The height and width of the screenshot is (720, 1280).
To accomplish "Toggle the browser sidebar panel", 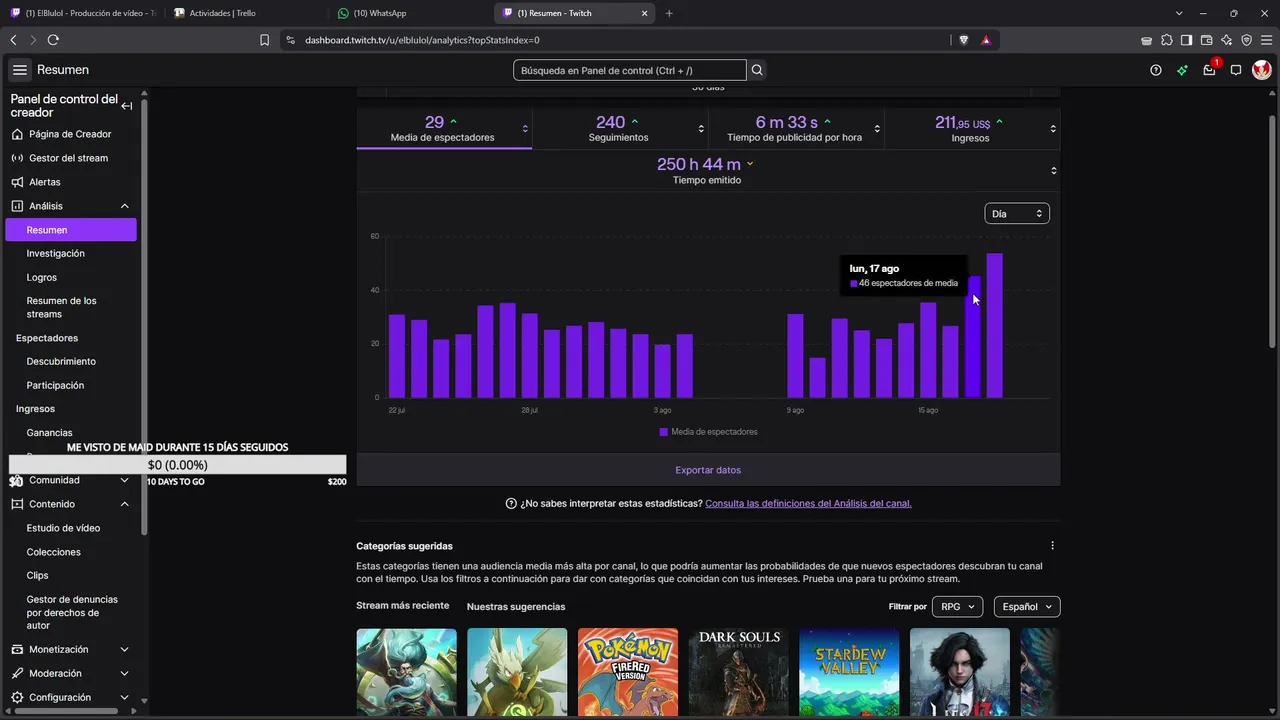I will pos(1186,40).
